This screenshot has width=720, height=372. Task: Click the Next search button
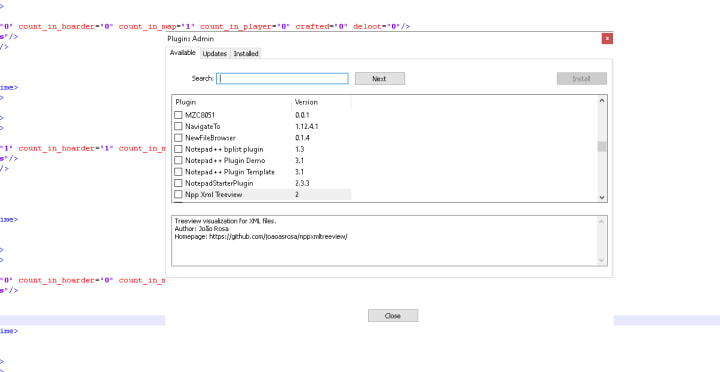pos(380,79)
